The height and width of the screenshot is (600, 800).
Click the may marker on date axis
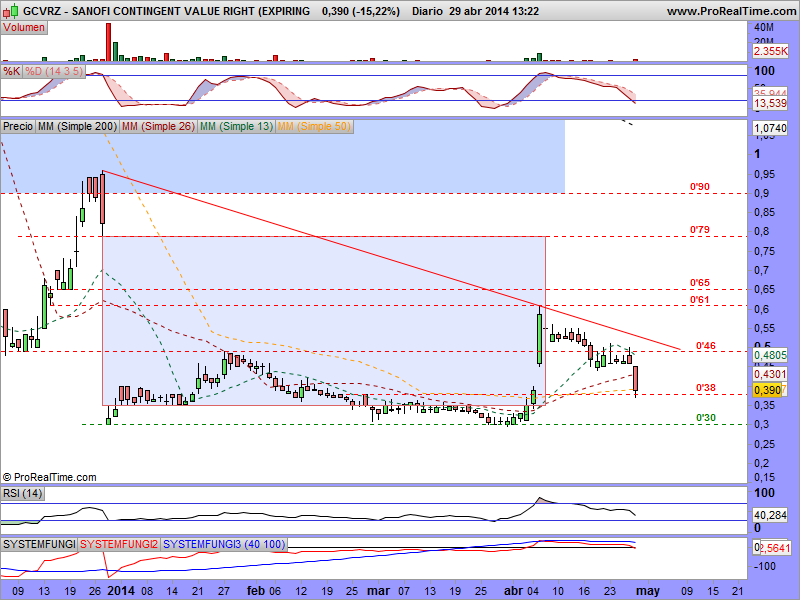pyautogui.click(x=648, y=591)
